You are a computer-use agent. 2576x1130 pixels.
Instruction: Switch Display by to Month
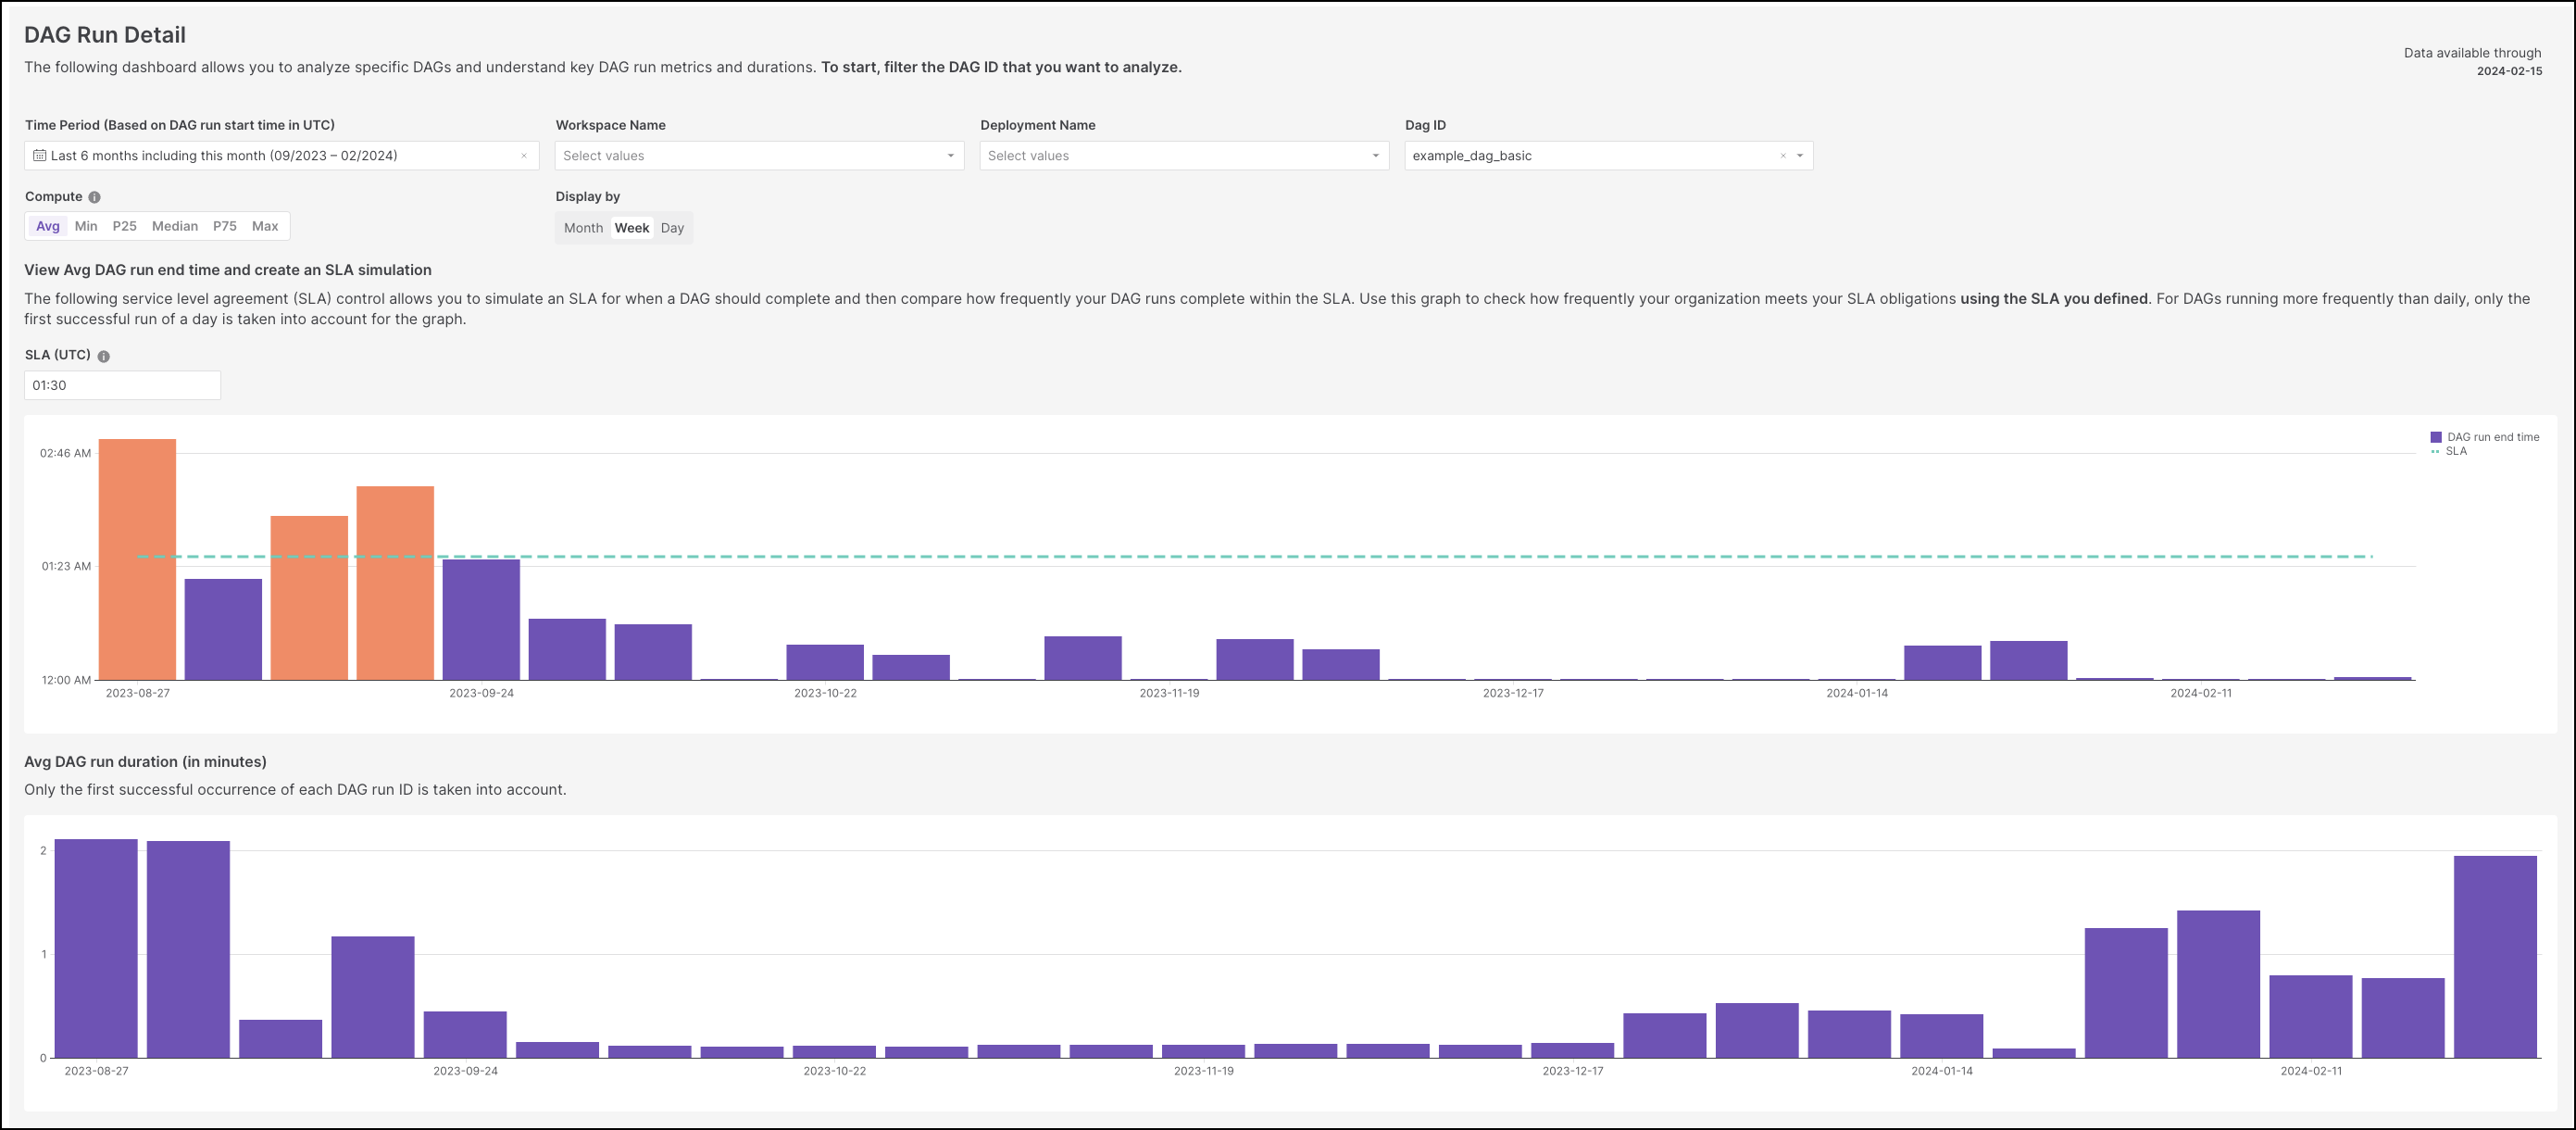(583, 227)
